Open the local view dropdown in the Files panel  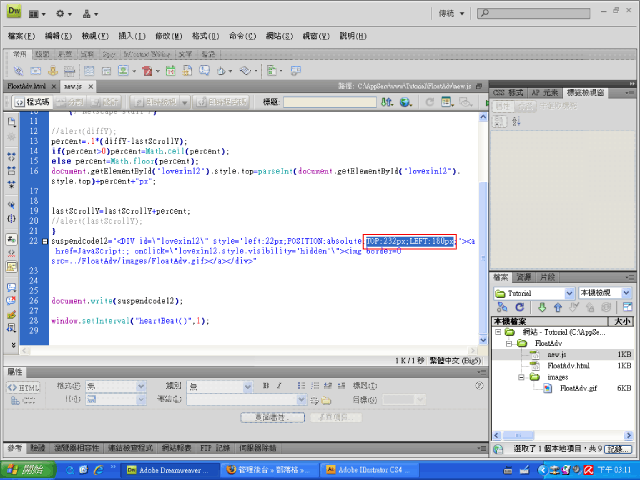click(x=605, y=292)
